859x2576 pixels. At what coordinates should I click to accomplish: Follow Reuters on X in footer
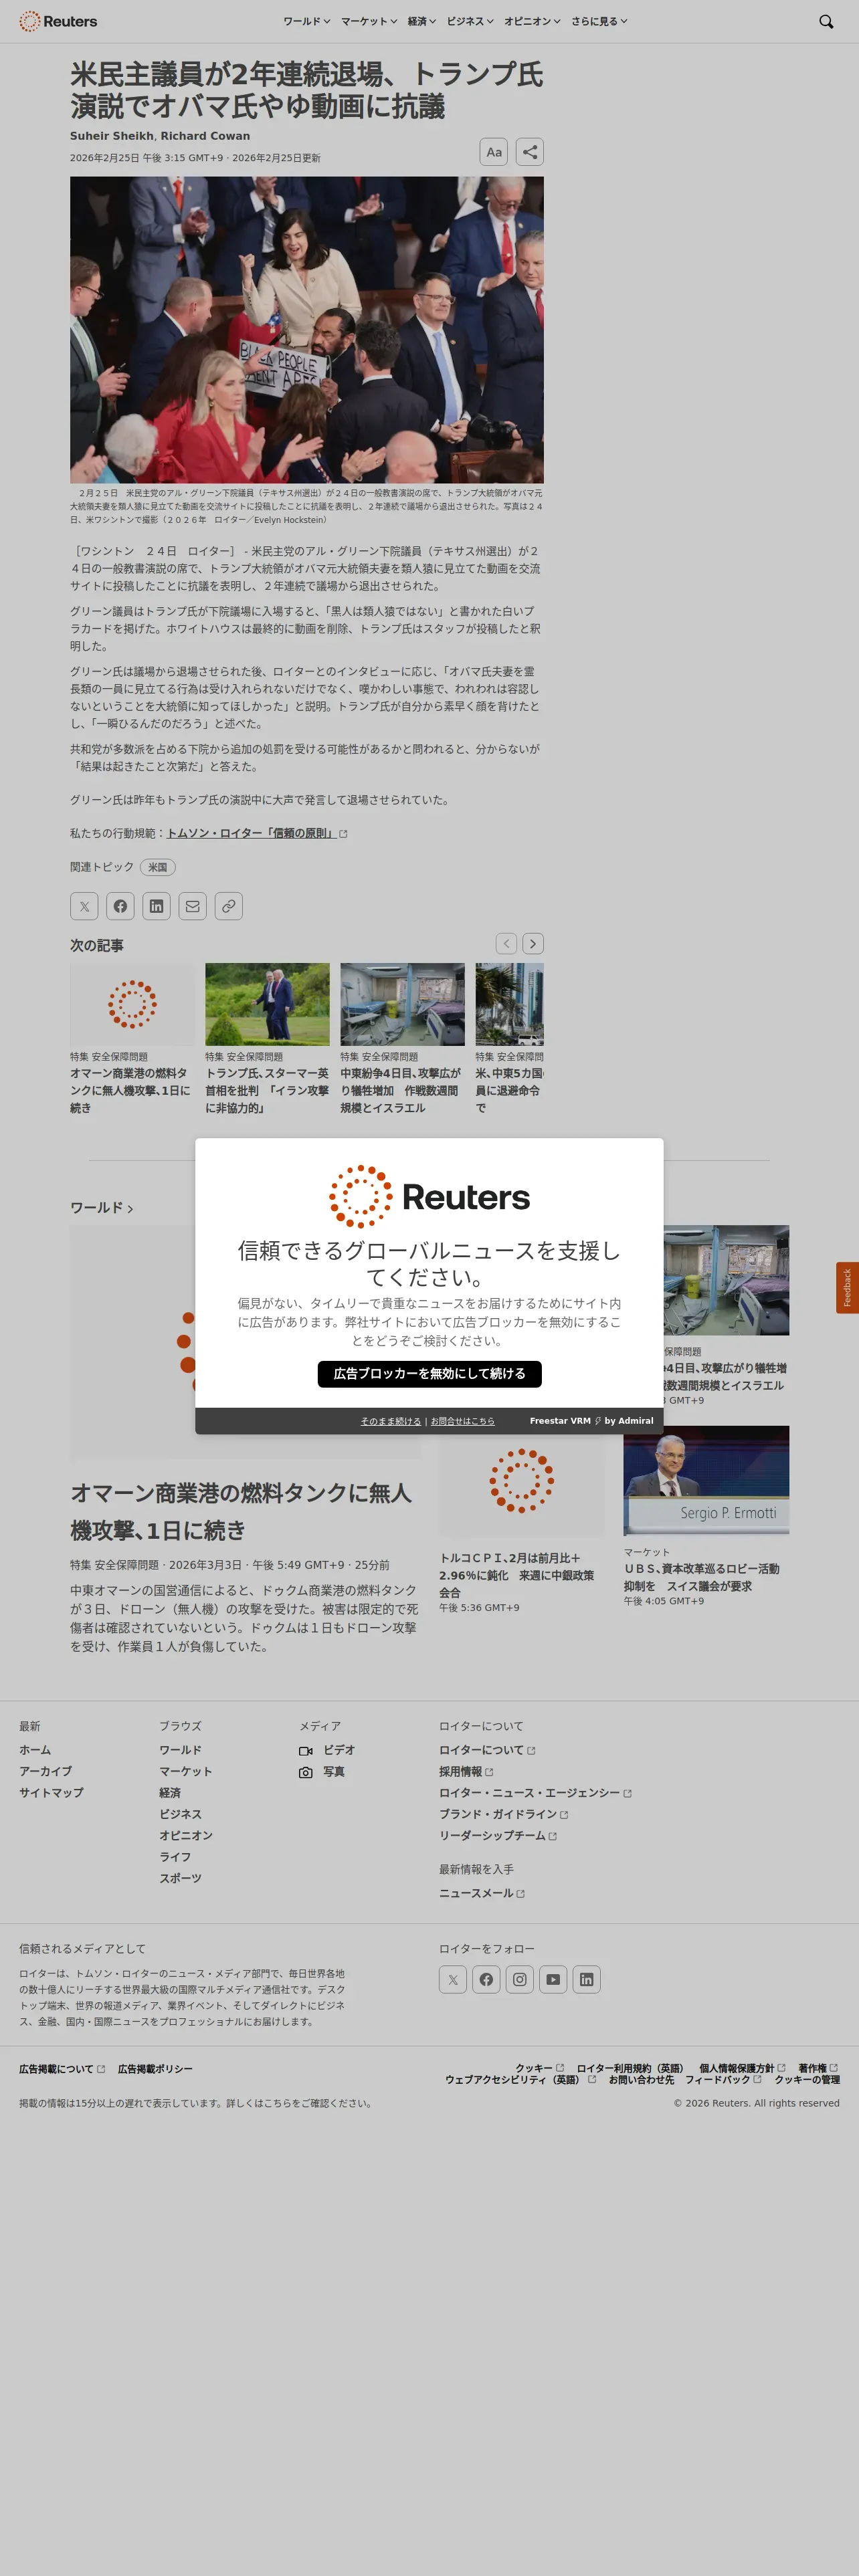tap(453, 1979)
